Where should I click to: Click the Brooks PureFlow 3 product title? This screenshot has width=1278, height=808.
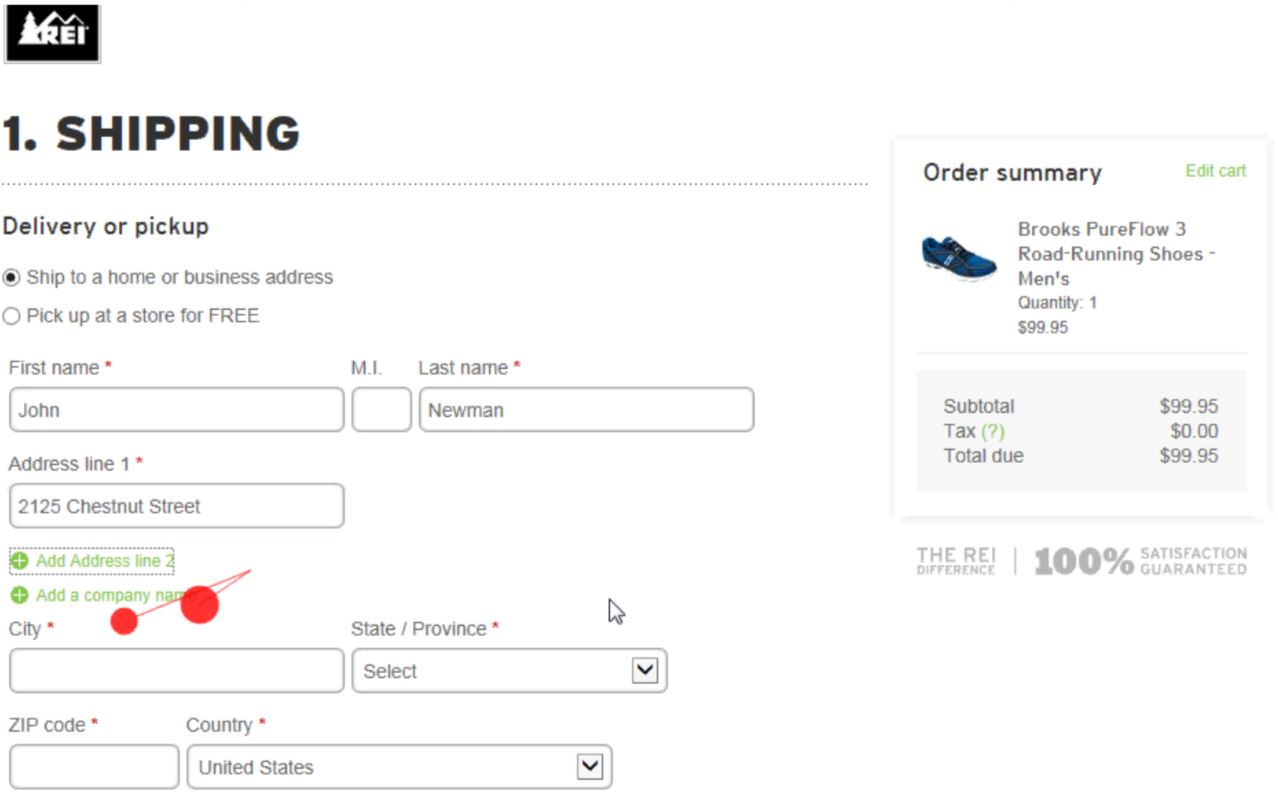(x=1116, y=254)
